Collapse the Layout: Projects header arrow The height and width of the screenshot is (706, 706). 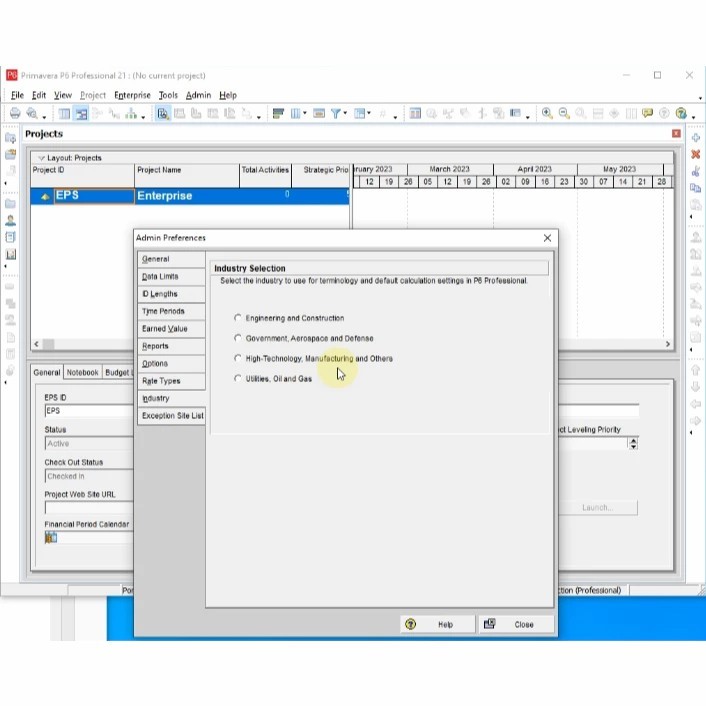coord(41,158)
